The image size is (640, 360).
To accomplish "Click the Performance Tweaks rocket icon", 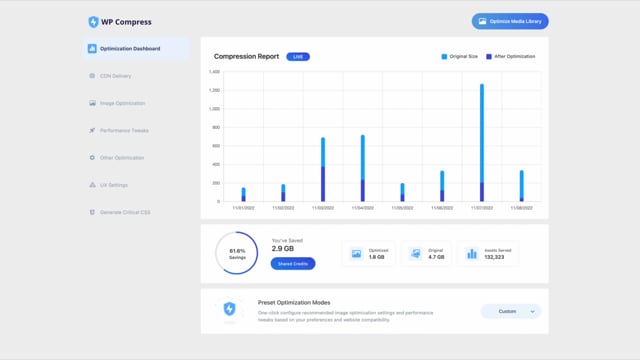I will (92, 131).
